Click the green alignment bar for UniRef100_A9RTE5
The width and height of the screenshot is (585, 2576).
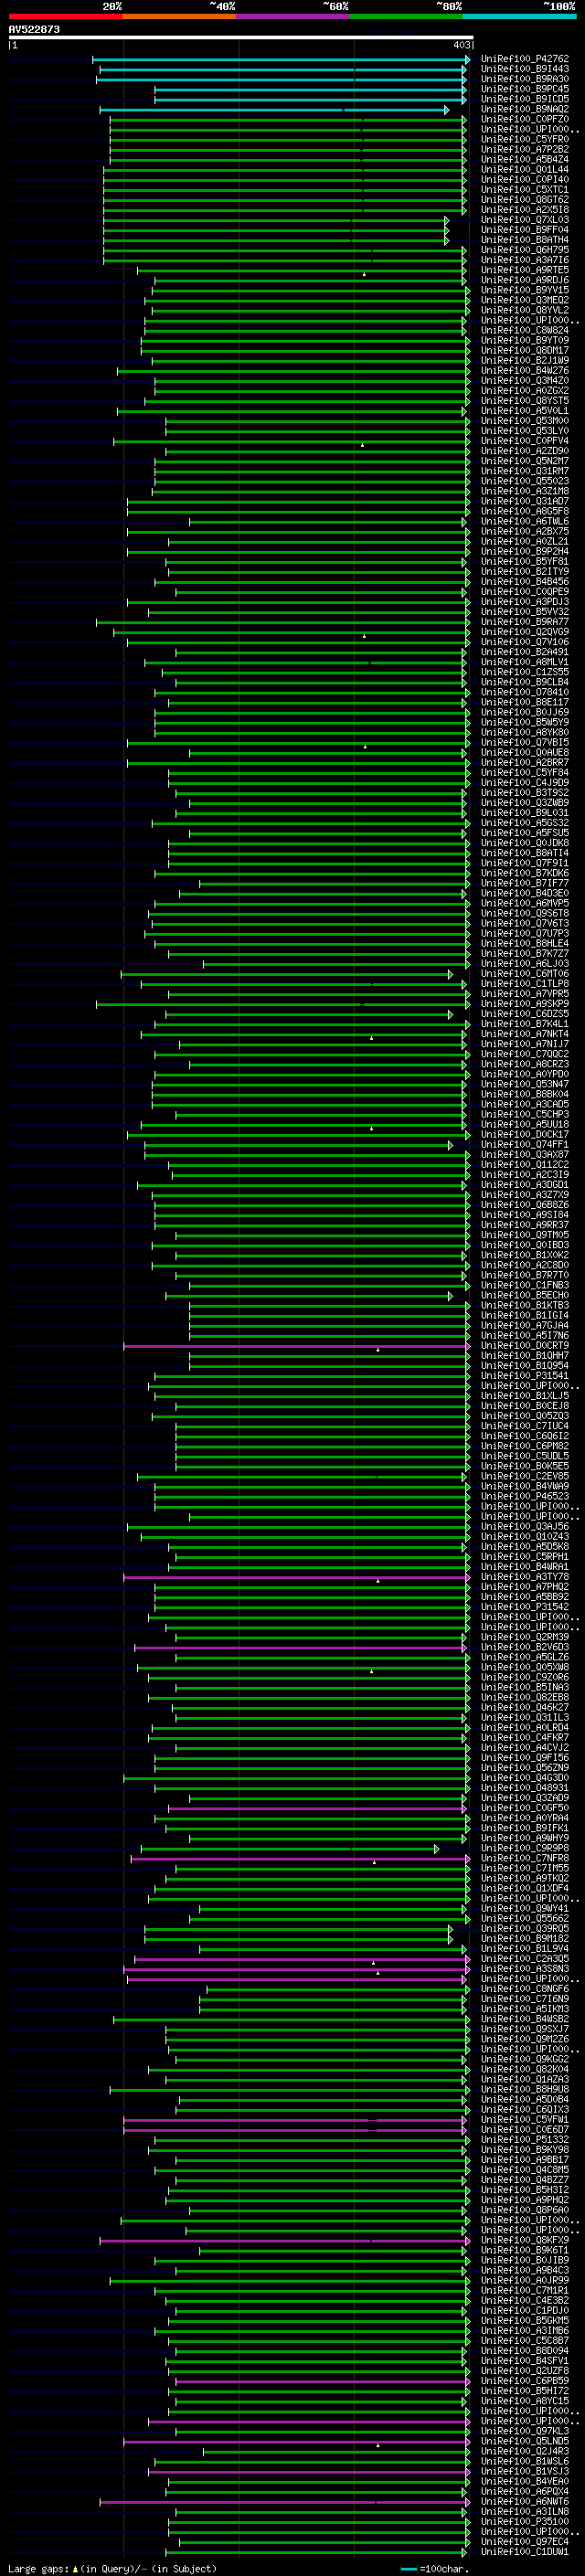point(301,271)
